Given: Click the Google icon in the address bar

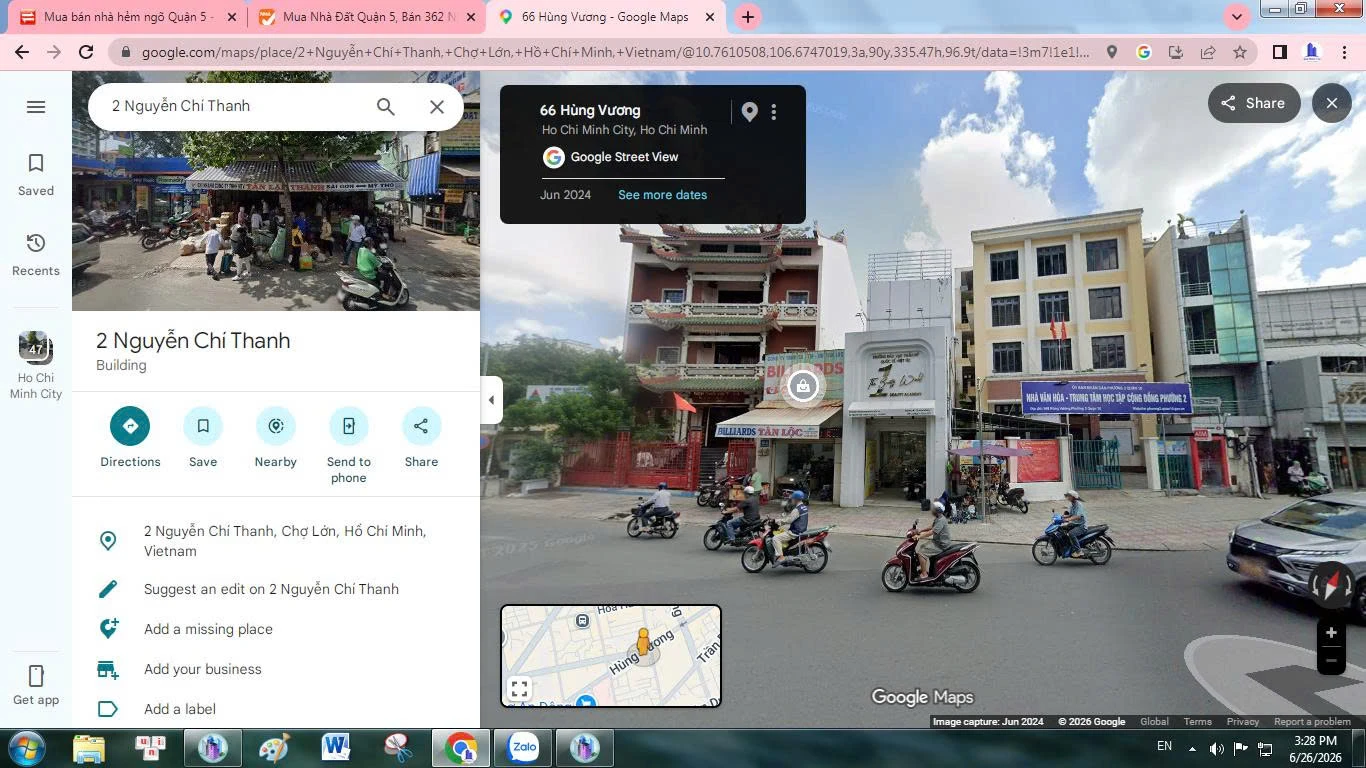Looking at the screenshot, I should pyautogui.click(x=1144, y=52).
